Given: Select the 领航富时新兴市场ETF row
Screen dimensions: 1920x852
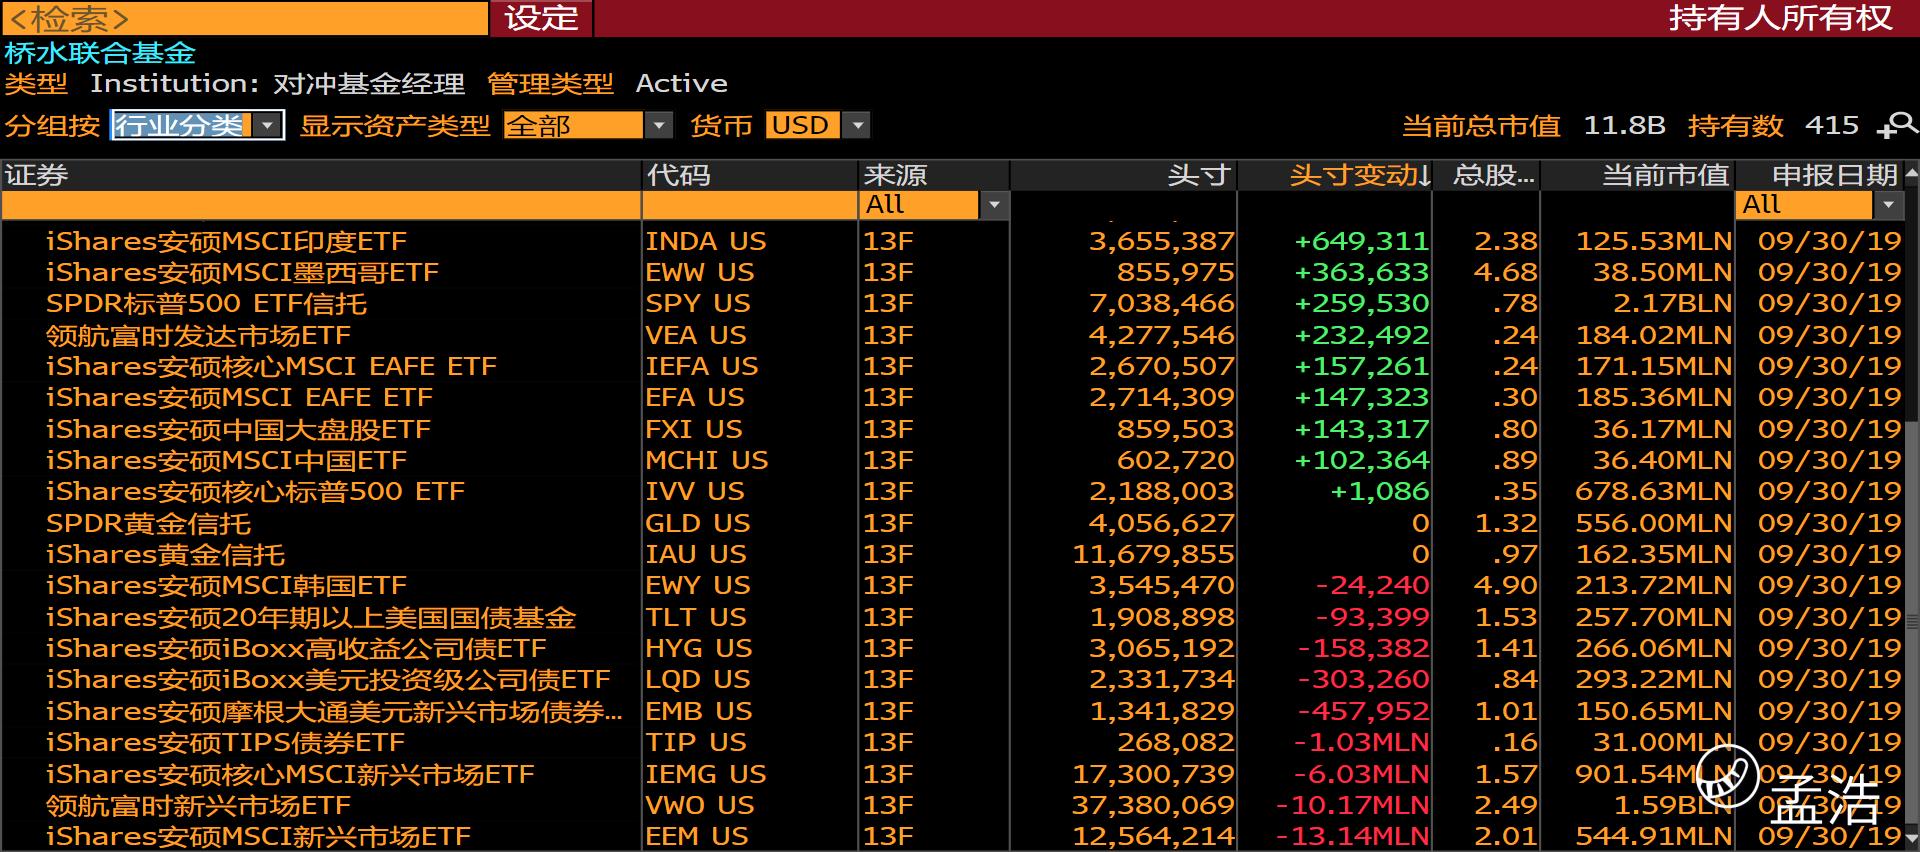Looking at the screenshot, I should coord(953,805).
